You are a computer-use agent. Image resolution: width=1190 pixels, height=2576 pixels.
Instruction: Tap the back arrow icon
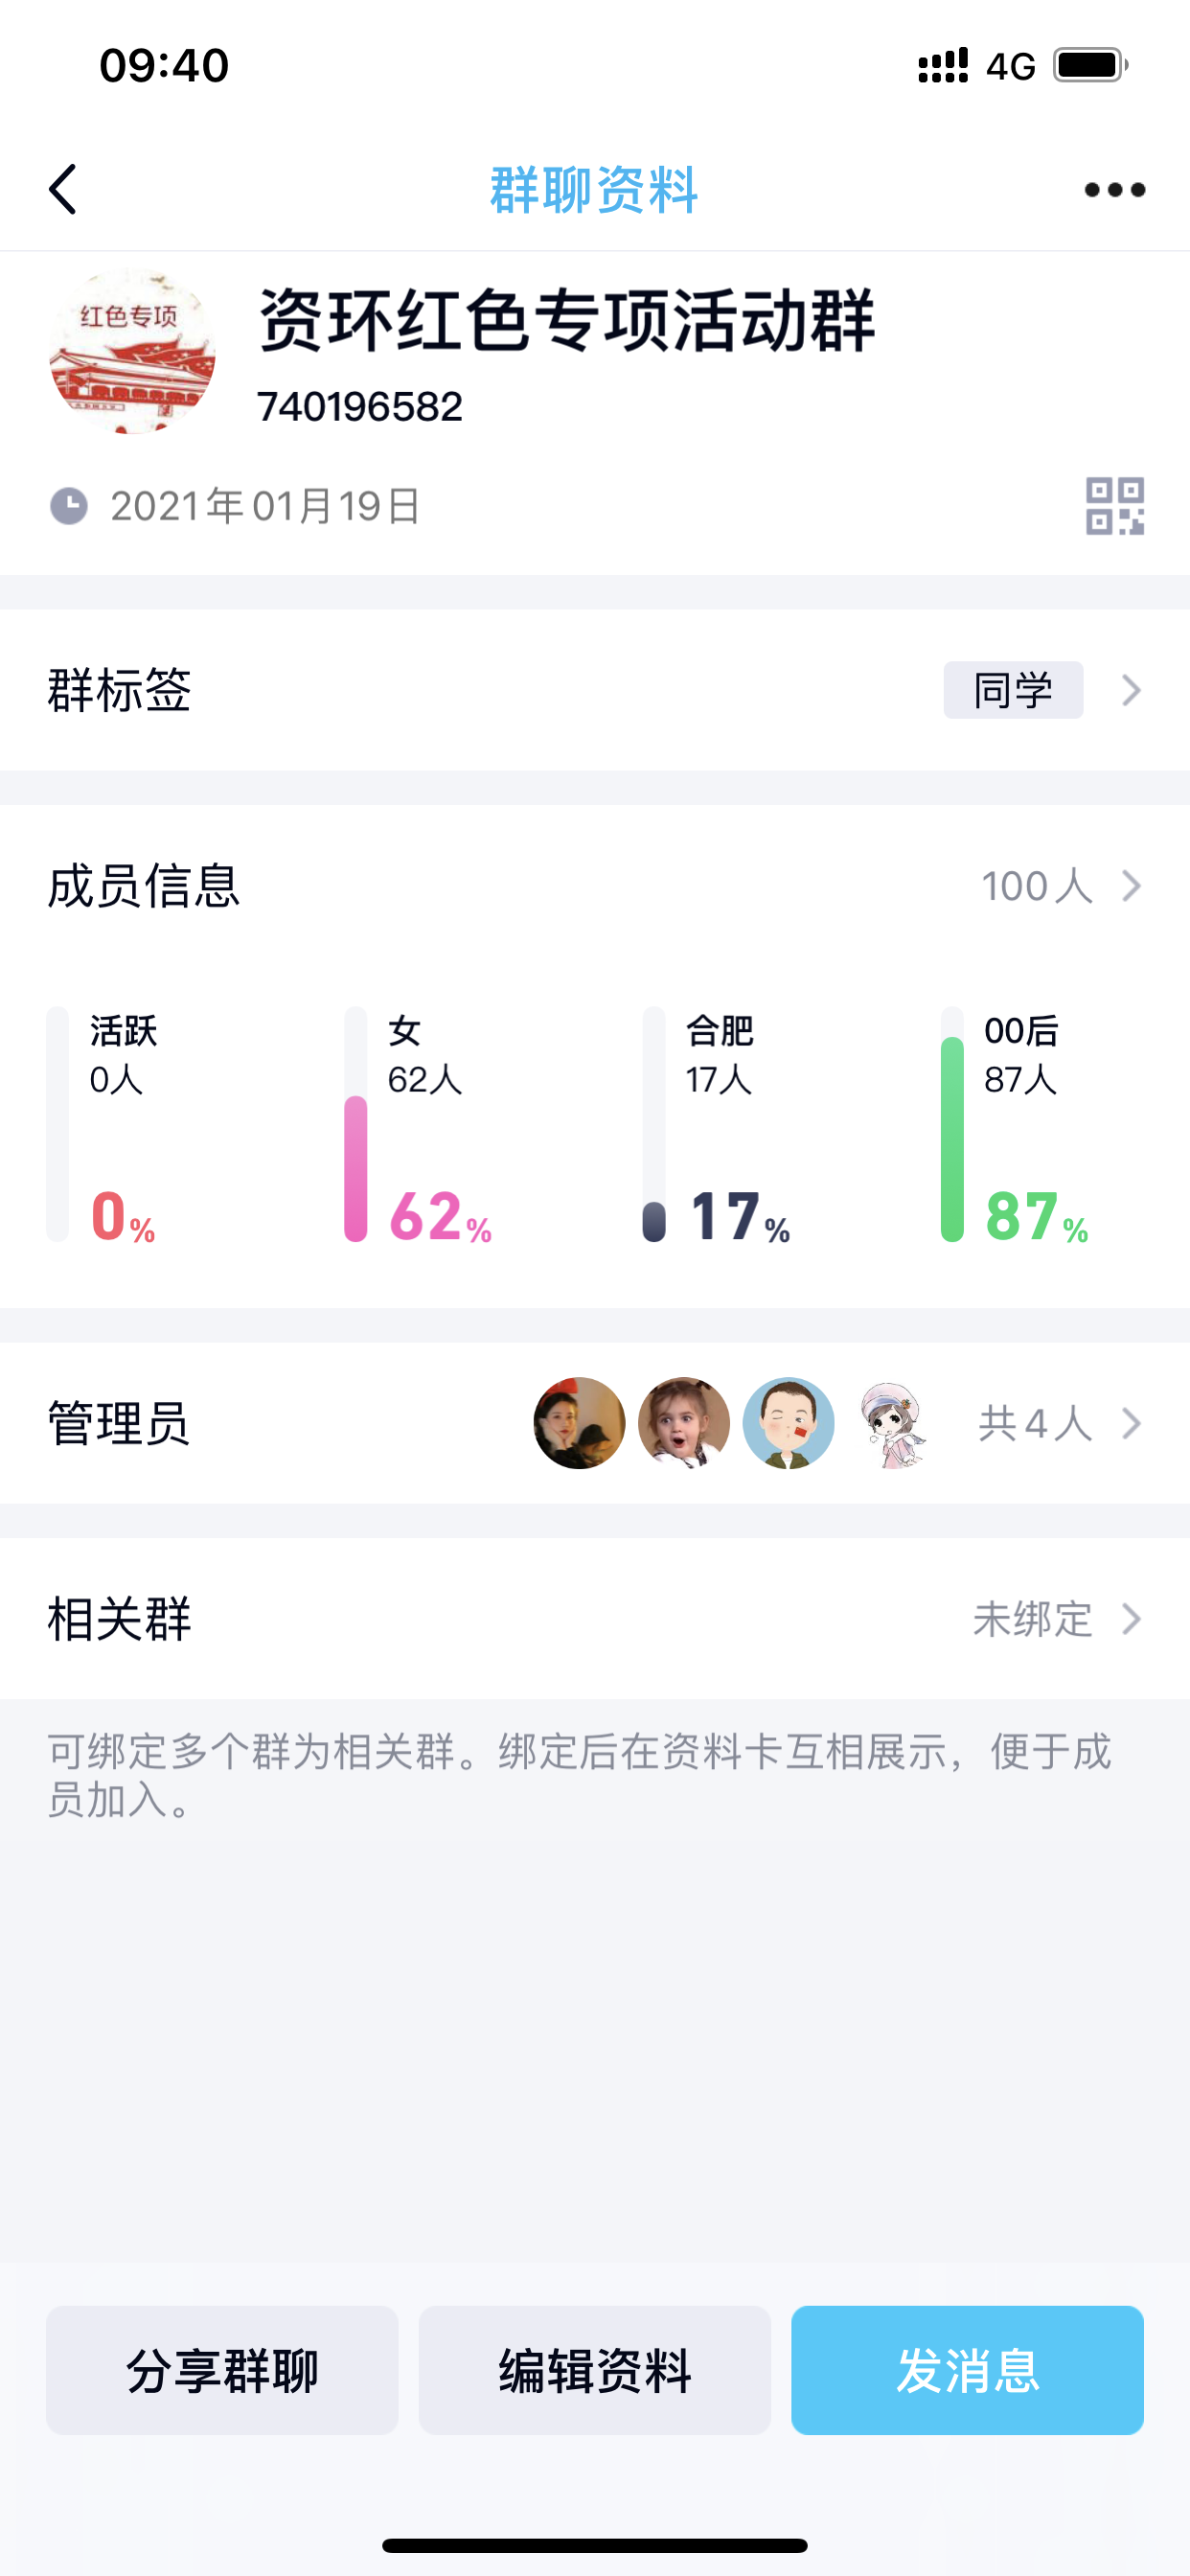coord(63,189)
